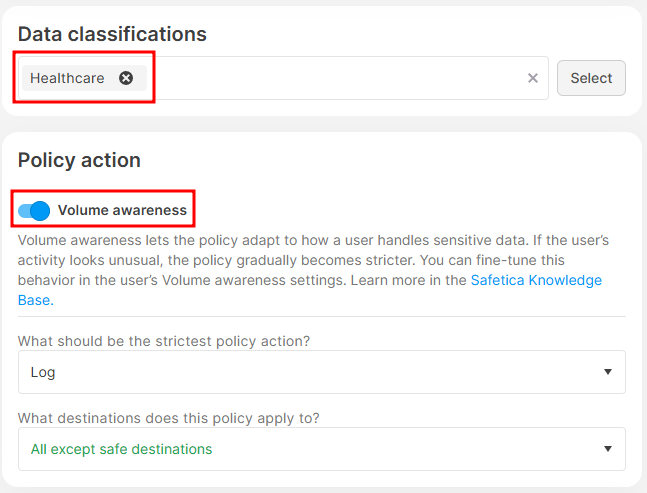The width and height of the screenshot is (647, 493).
Task: Click the Data classifications heading
Action: tap(112, 34)
